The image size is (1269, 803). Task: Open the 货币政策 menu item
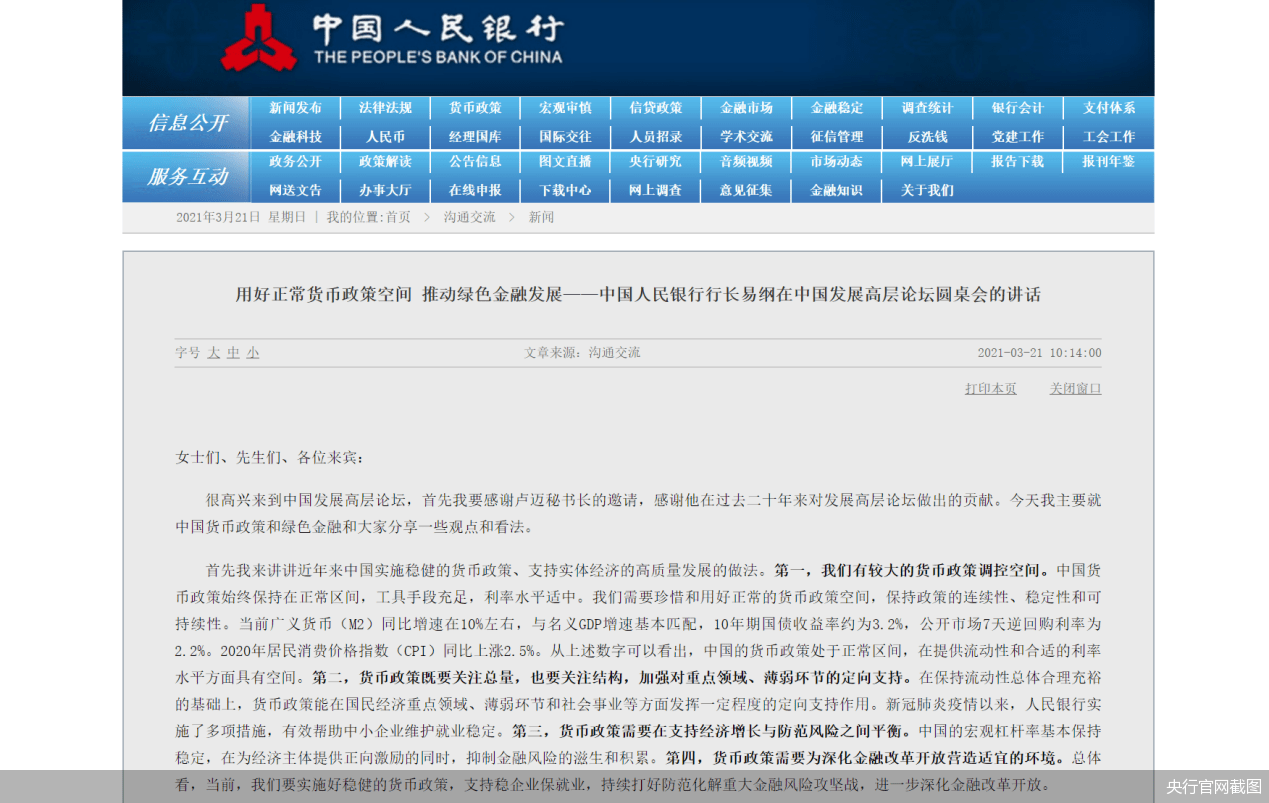pos(475,108)
